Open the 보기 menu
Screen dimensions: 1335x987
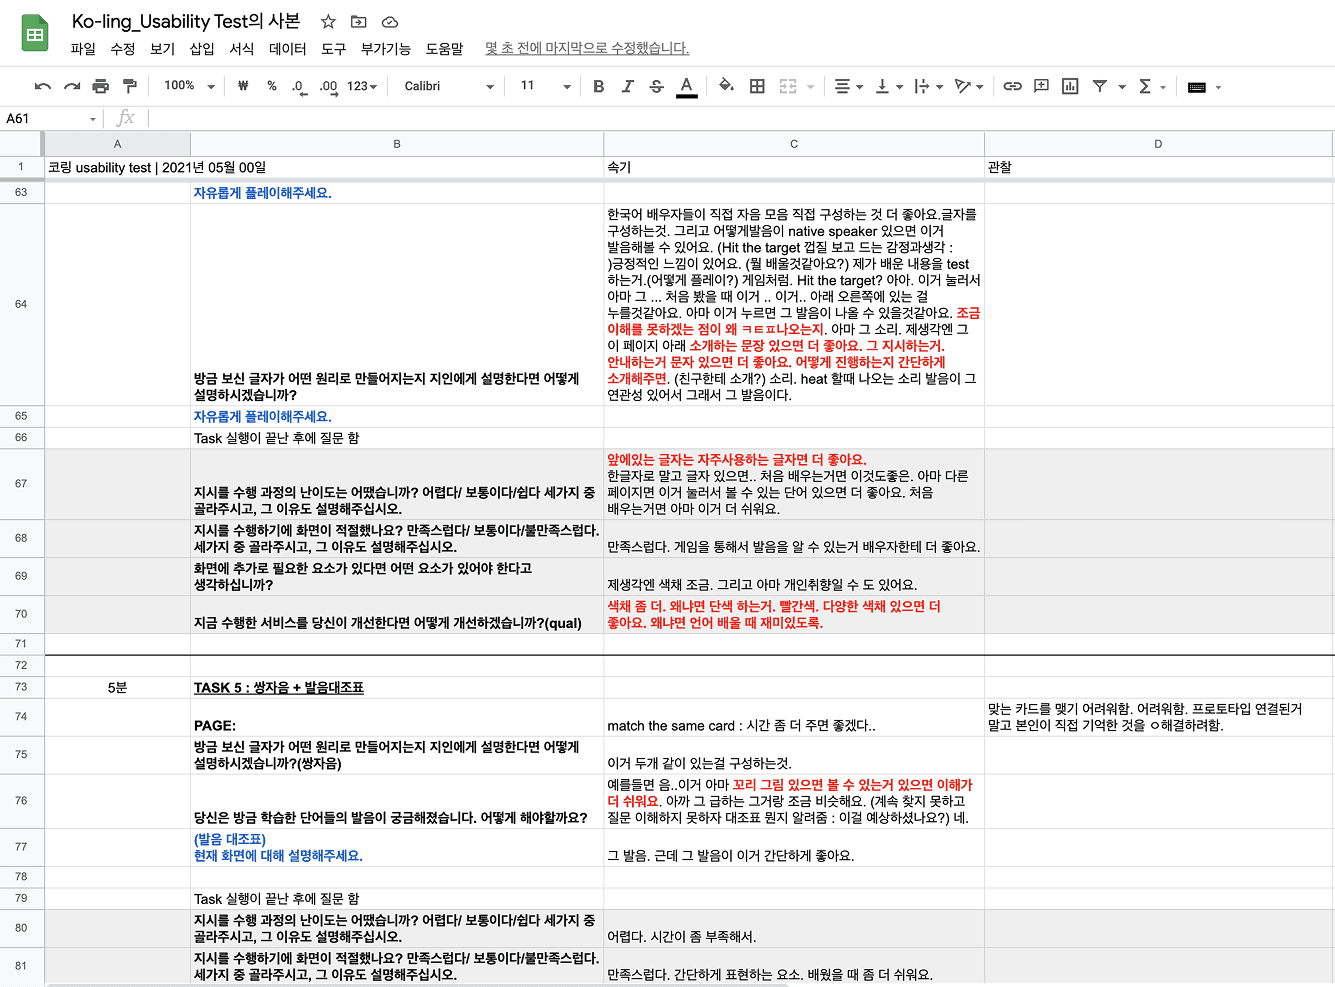tap(162, 48)
